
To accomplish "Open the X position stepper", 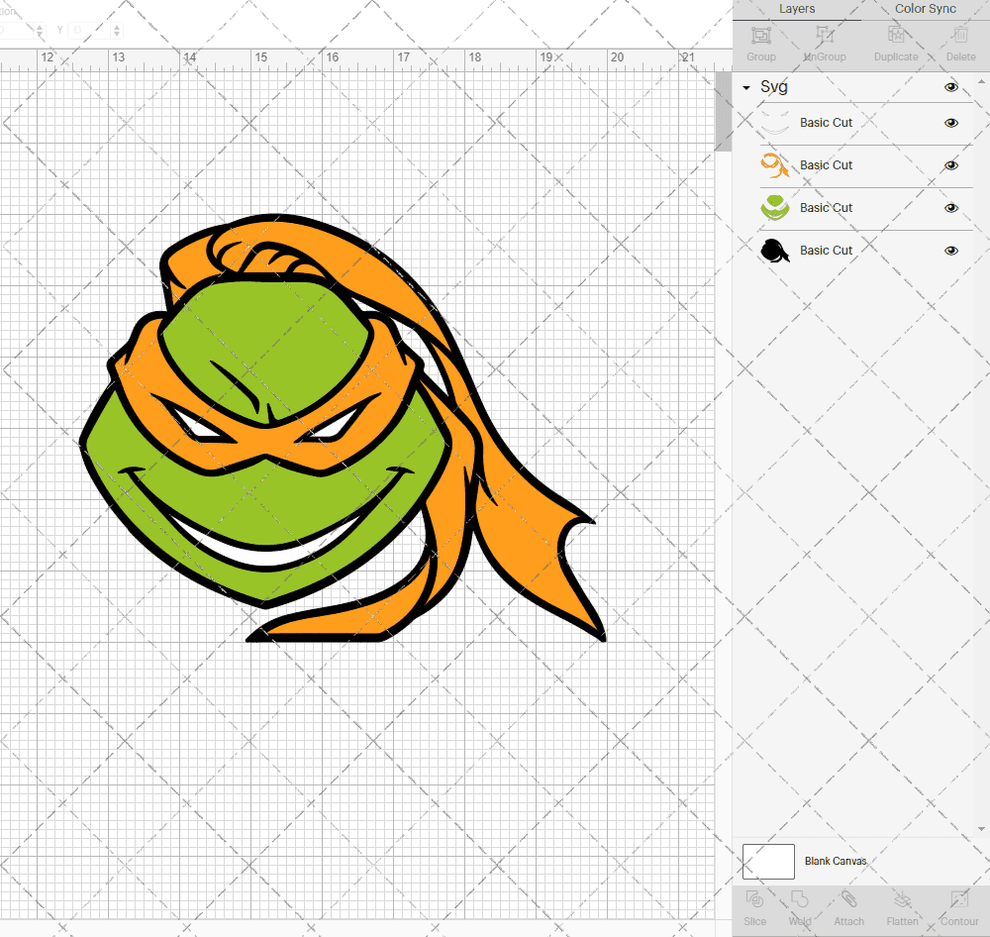I will point(40,30).
